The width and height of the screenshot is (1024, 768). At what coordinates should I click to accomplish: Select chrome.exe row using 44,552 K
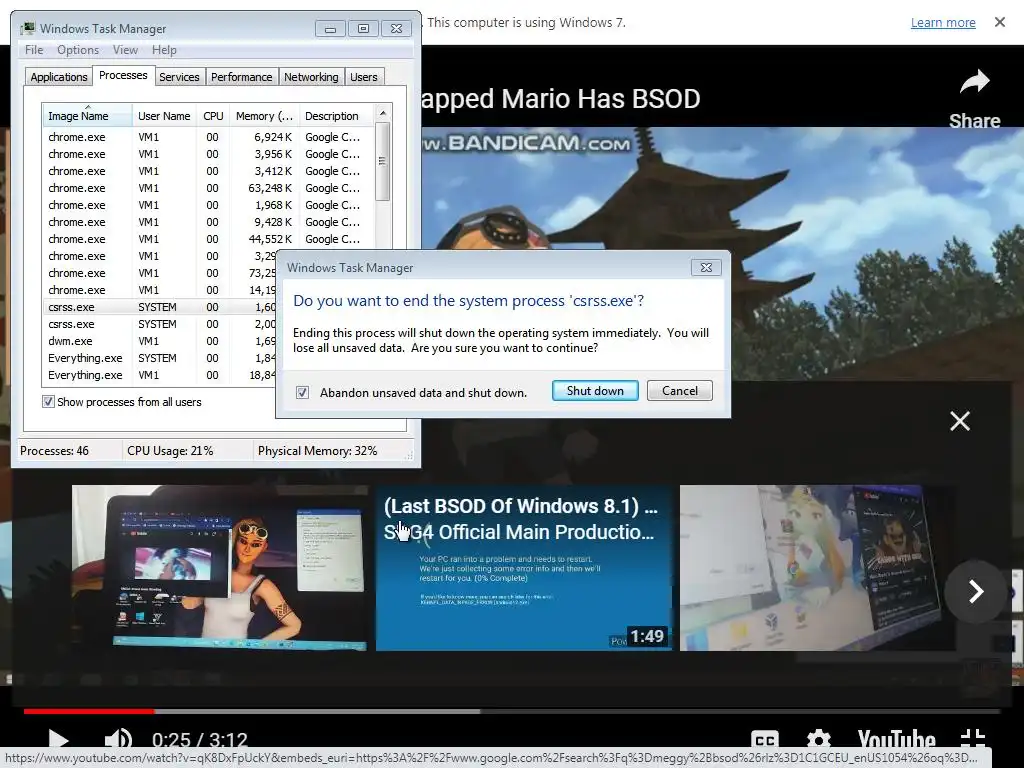tap(208, 239)
